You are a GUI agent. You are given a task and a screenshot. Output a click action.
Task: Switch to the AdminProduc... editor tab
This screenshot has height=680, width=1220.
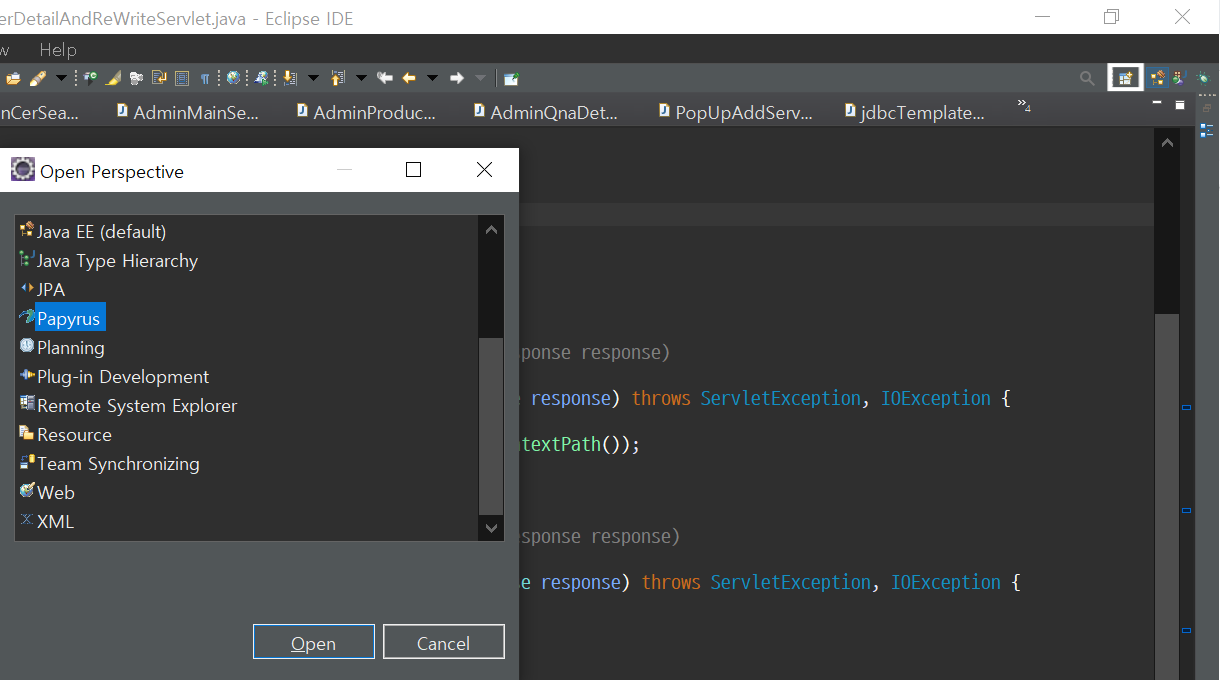tap(367, 113)
